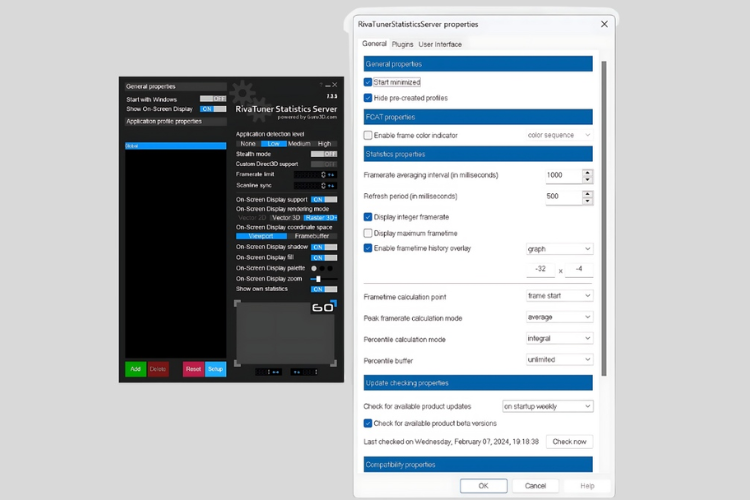Toggle Stealth mode switch

coord(324,154)
